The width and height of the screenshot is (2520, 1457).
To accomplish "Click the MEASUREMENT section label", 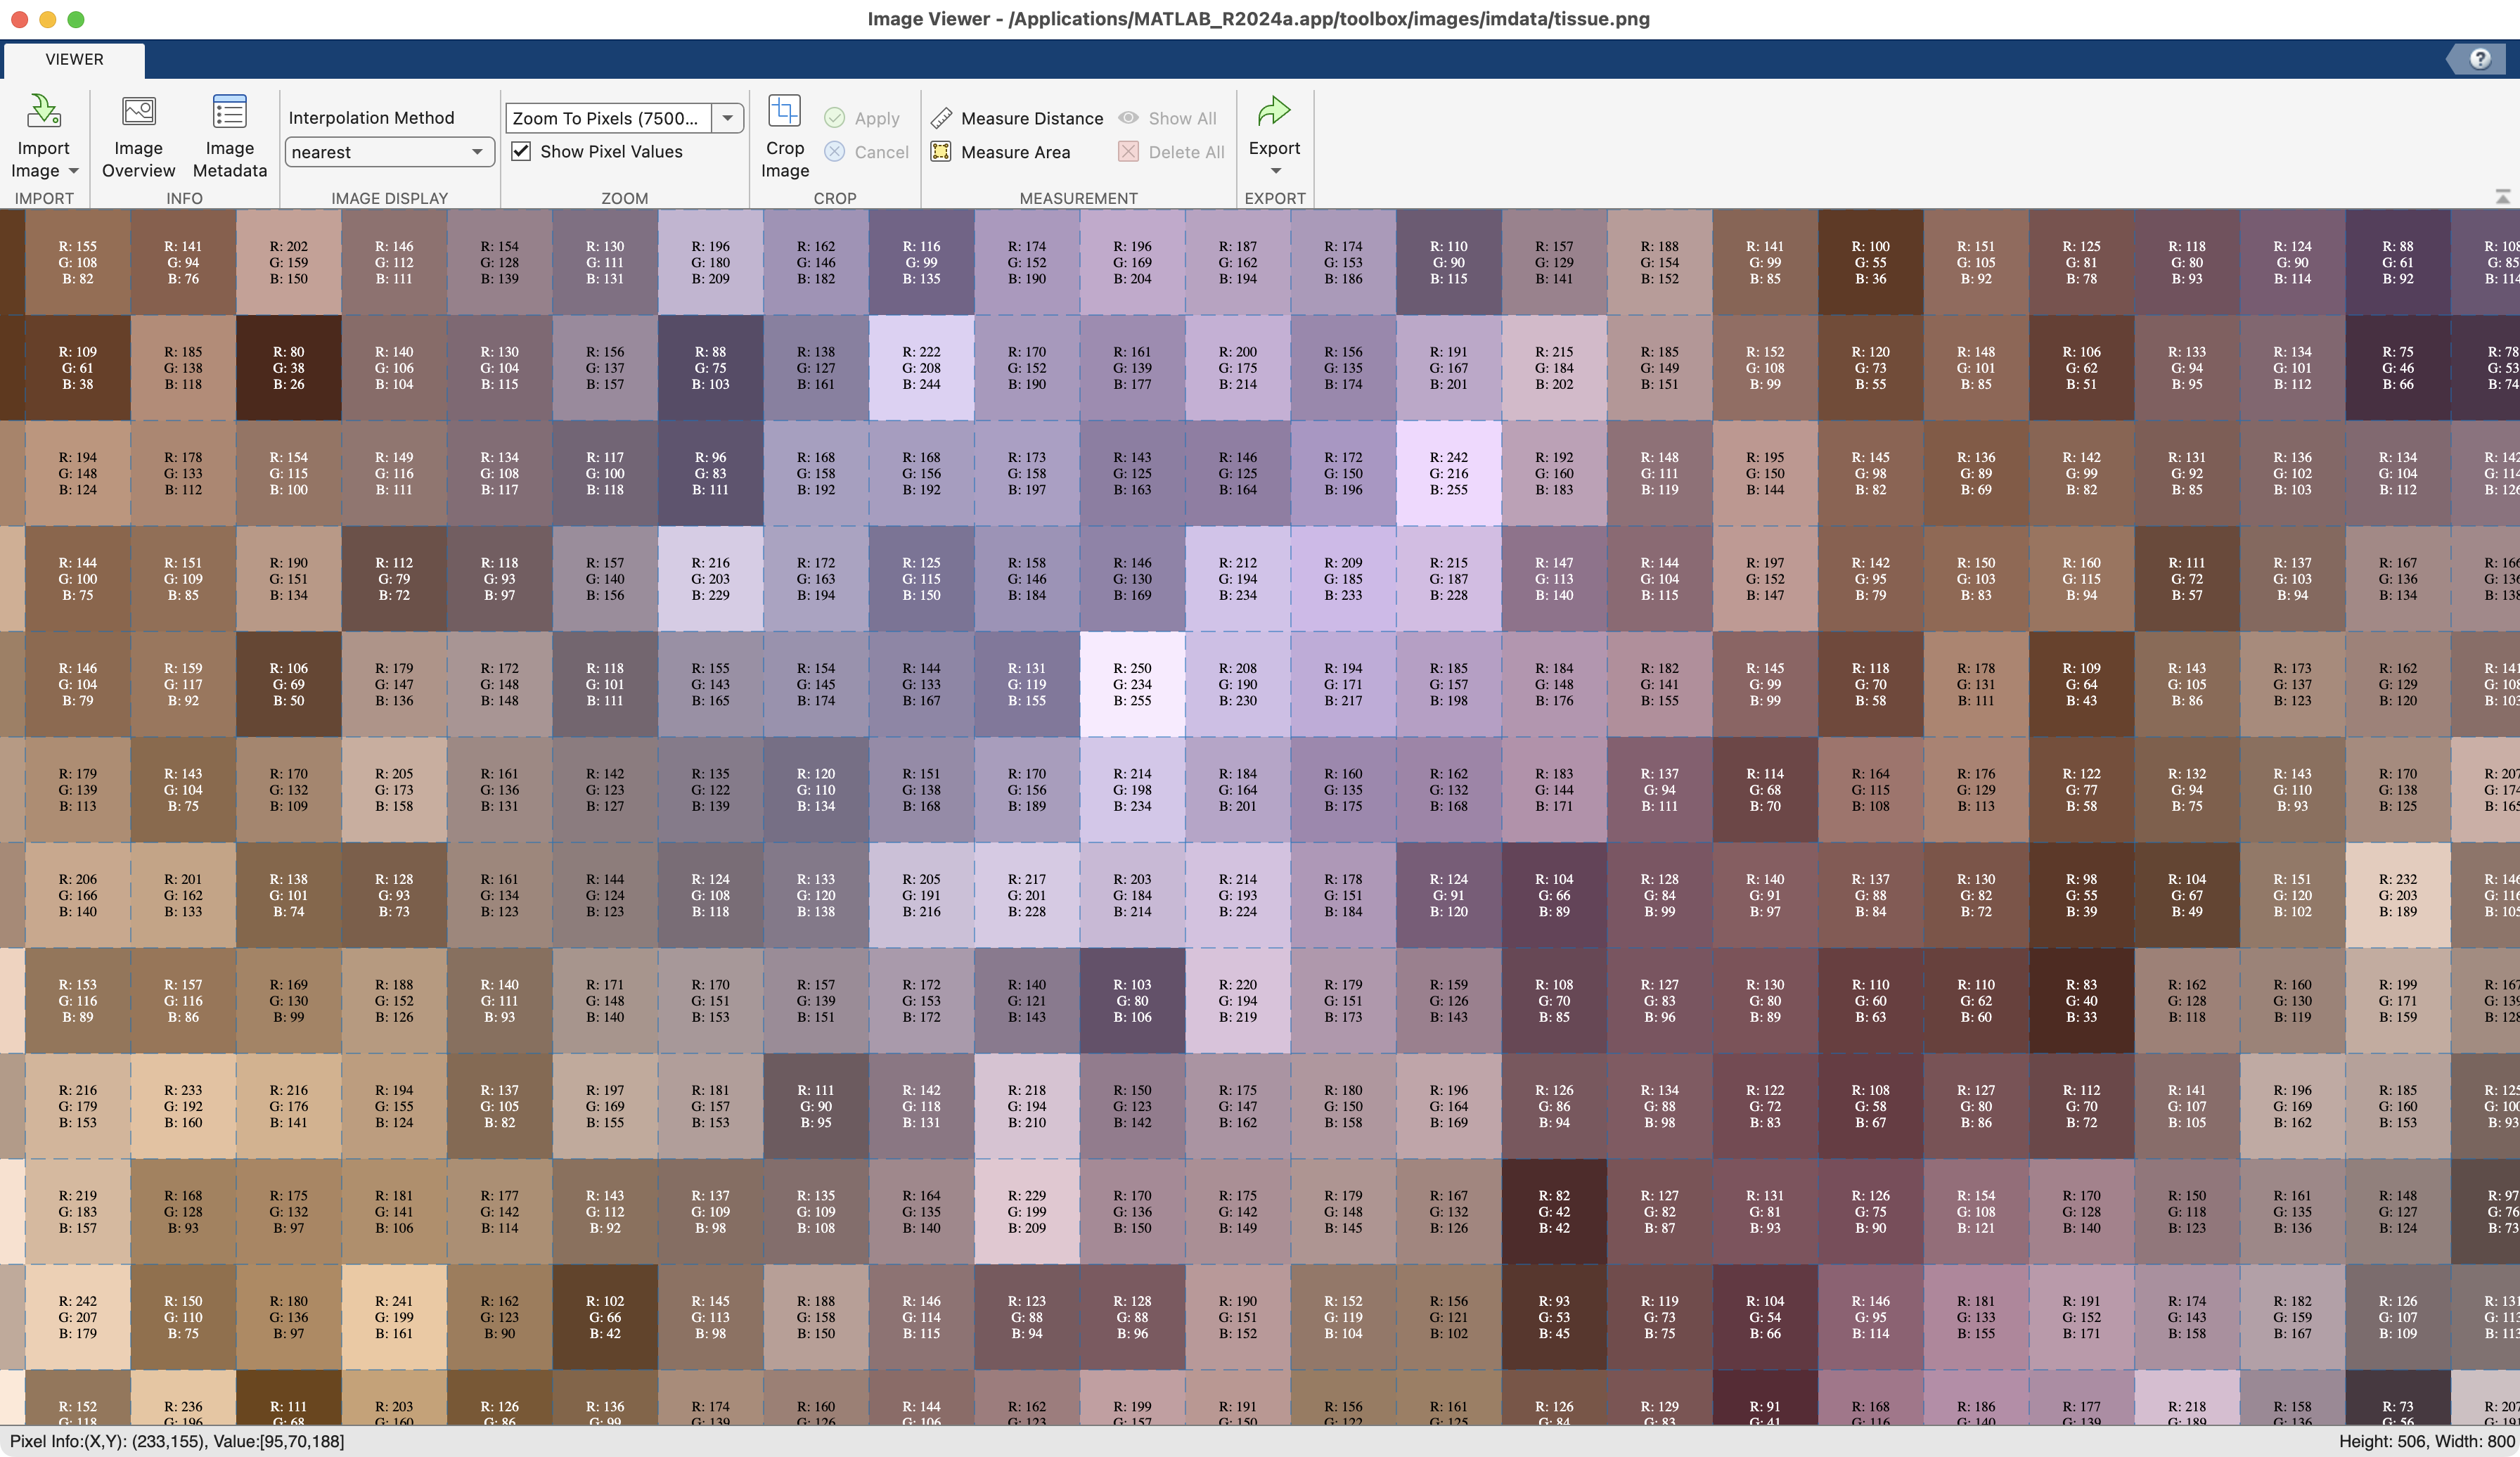I will point(1078,198).
